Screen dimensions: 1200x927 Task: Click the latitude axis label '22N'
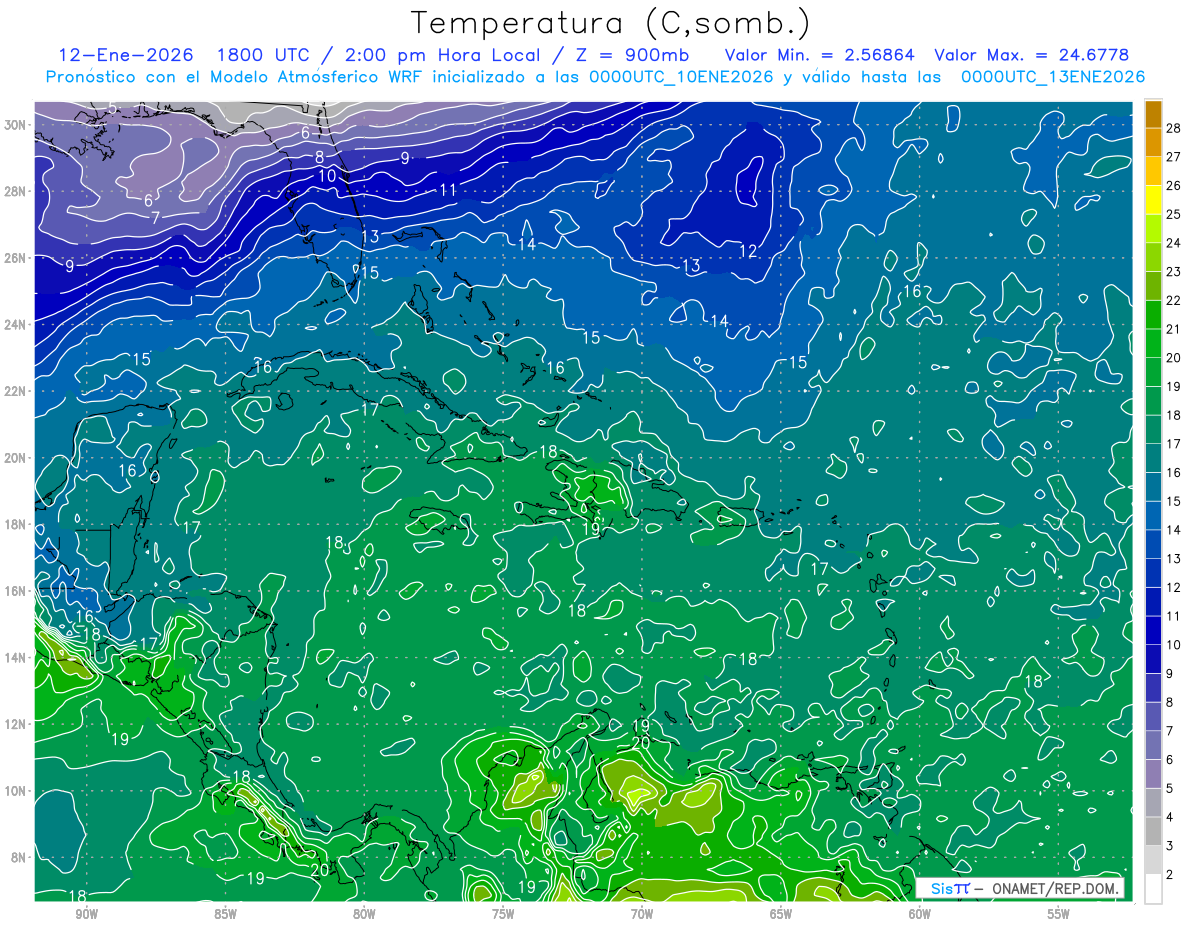17,391
